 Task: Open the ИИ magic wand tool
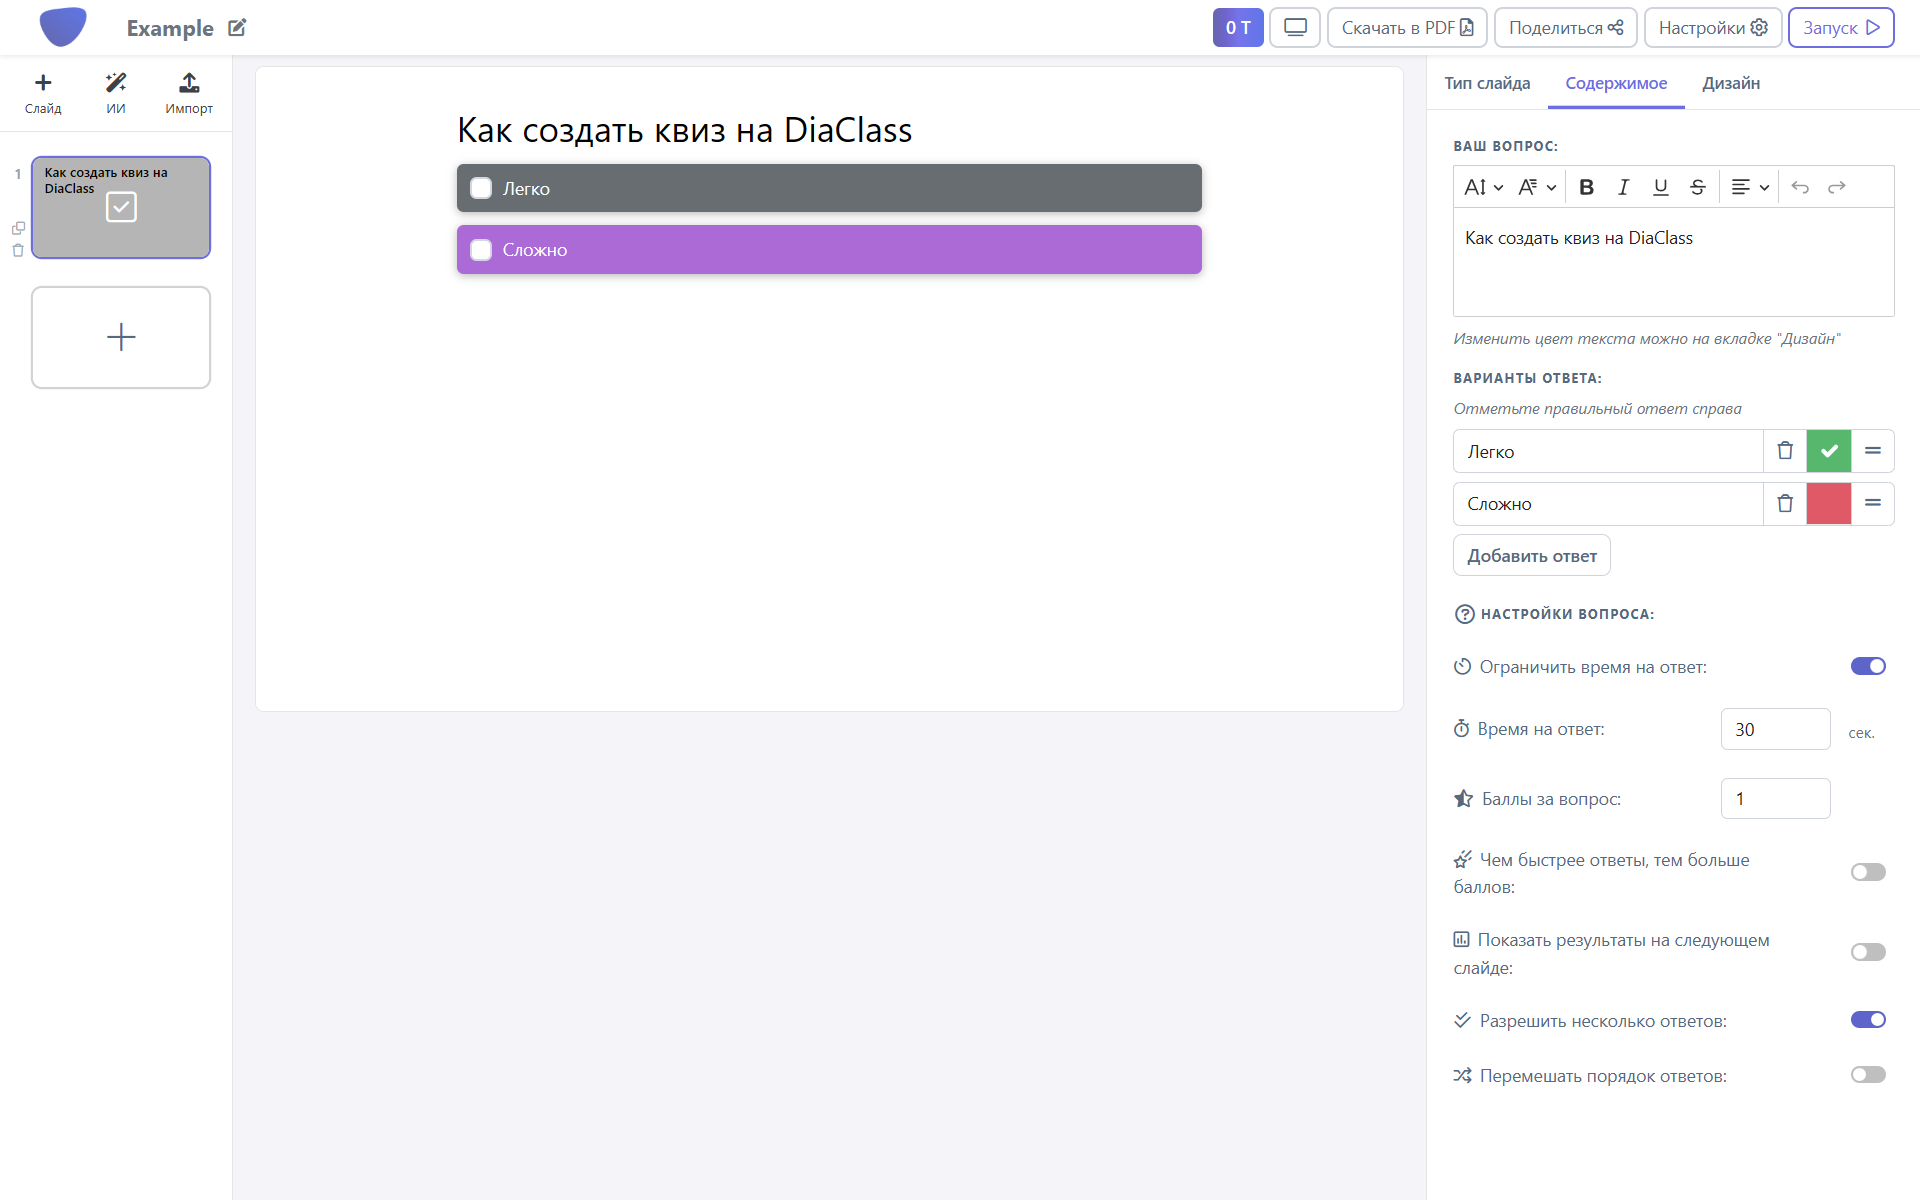(x=116, y=93)
